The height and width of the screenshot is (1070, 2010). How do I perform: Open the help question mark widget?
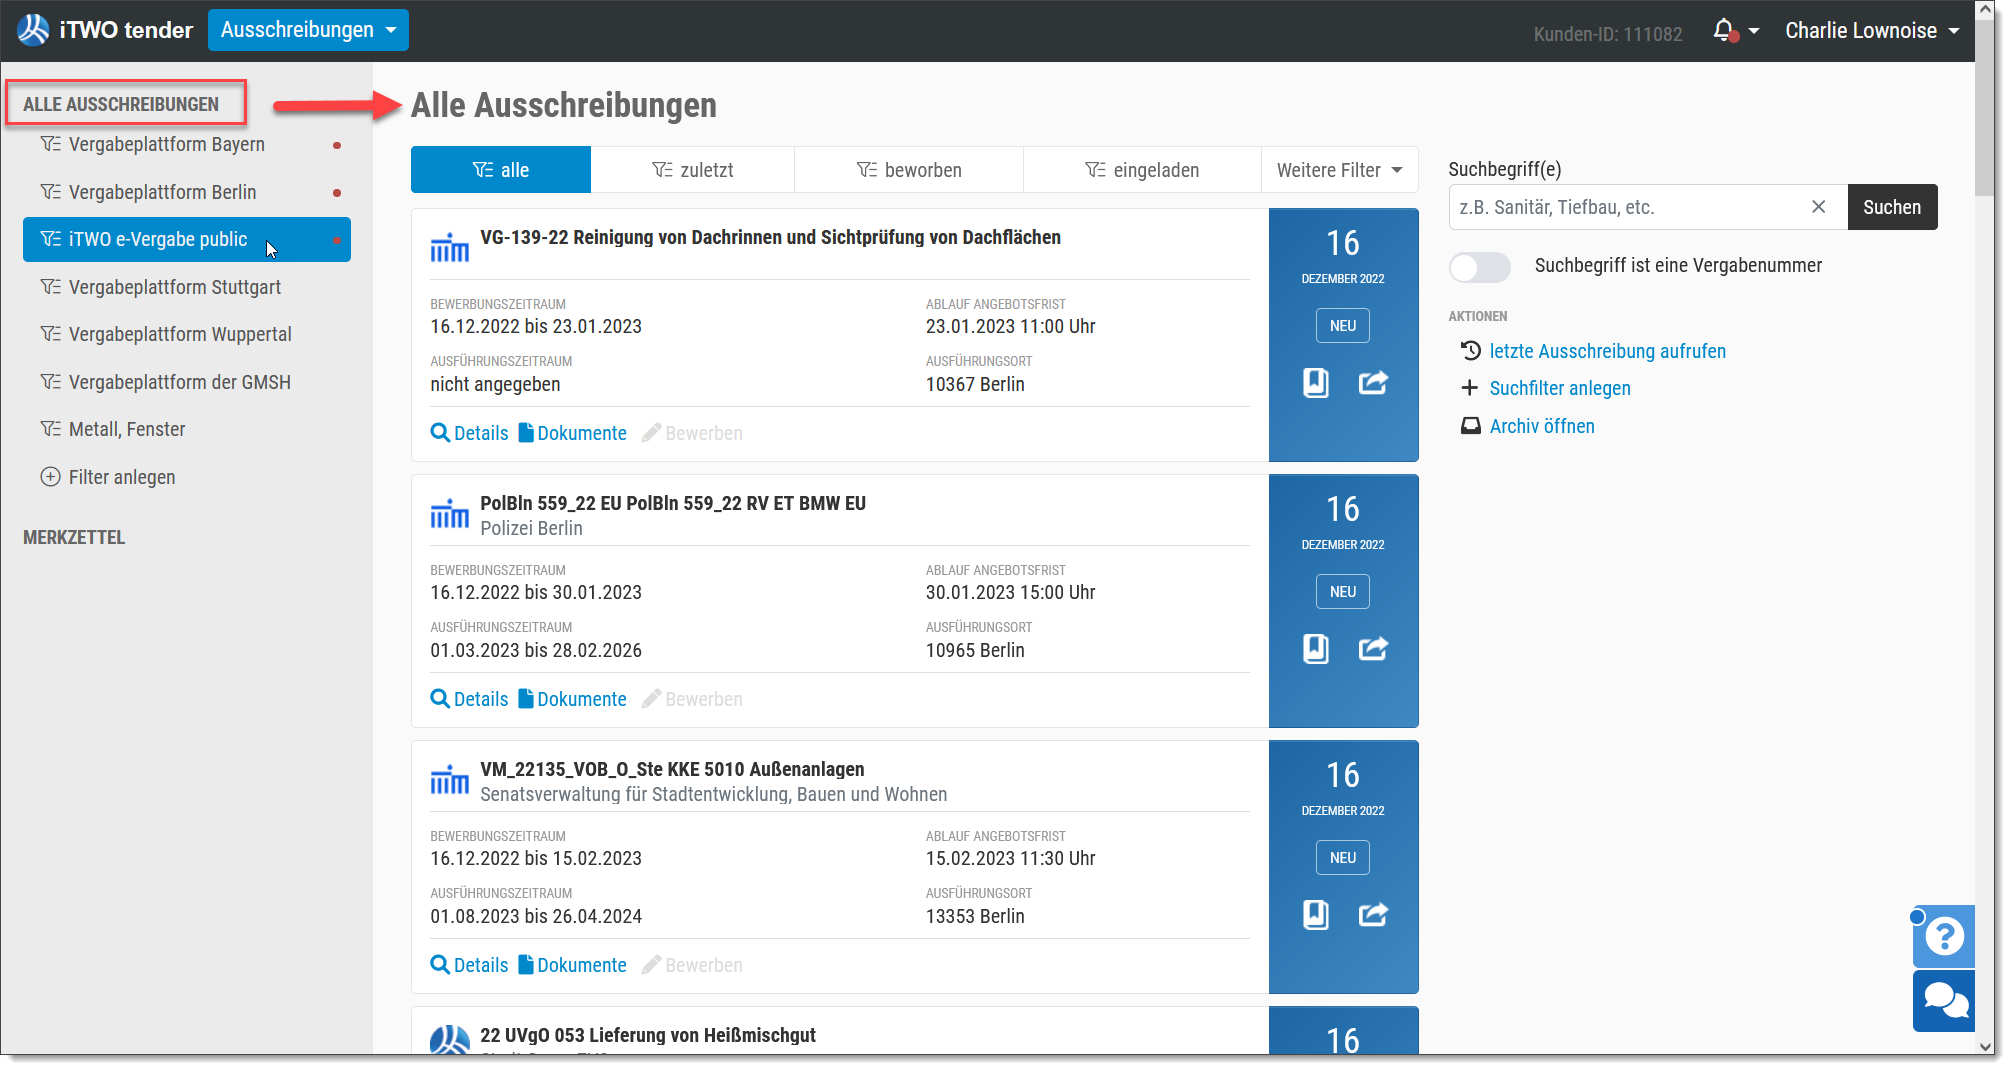coord(1944,937)
